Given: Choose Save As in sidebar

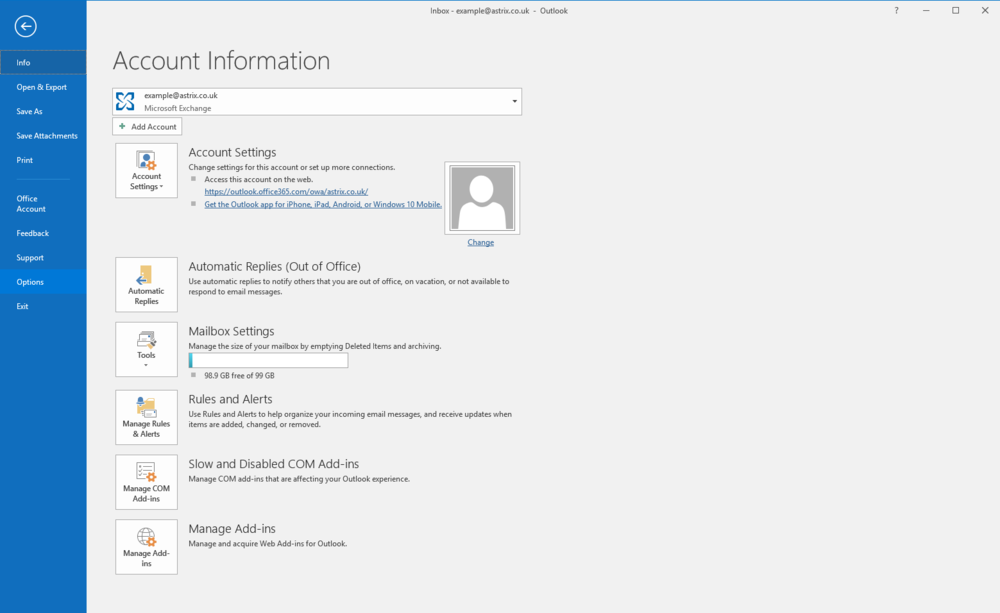Looking at the screenshot, I should pyautogui.click(x=43, y=111).
